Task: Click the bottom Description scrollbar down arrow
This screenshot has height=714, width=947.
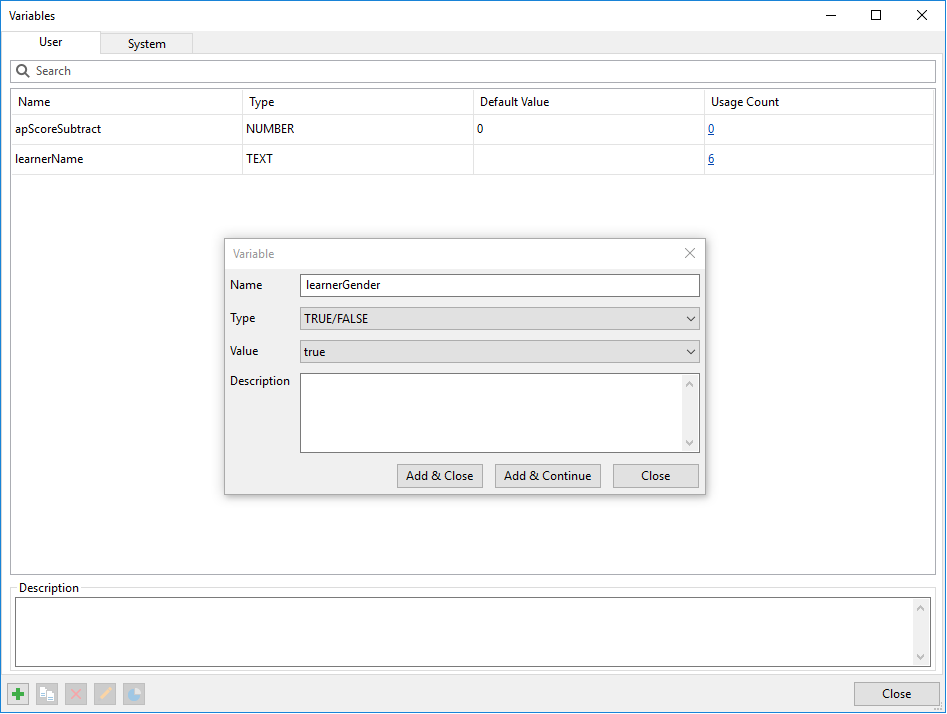Action: point(920,657)
